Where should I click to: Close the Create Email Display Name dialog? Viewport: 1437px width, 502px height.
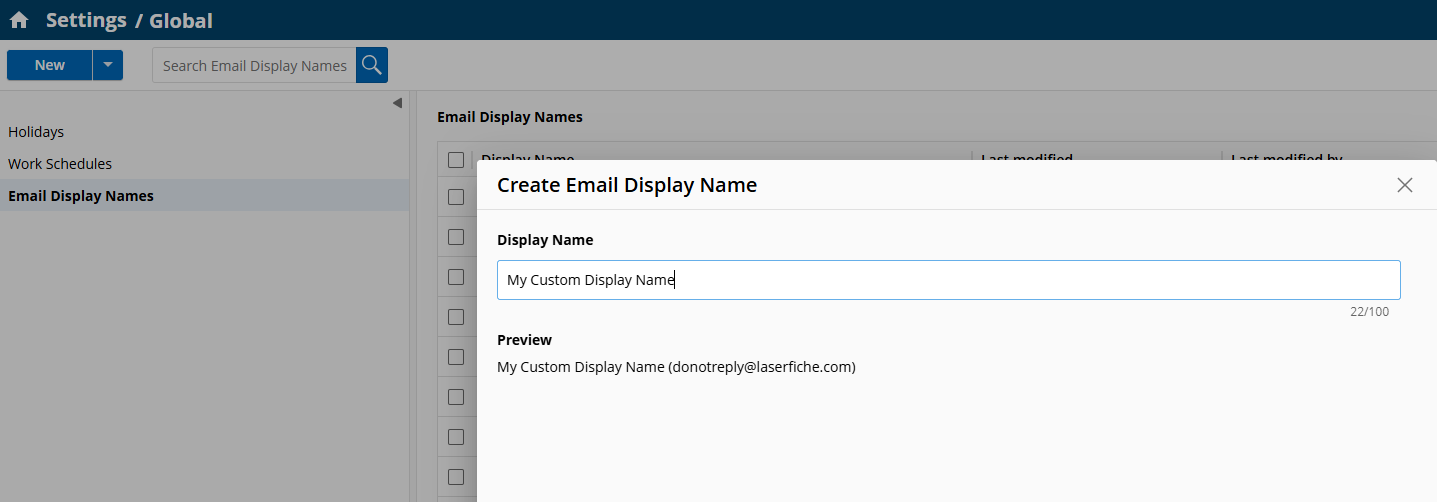coord(1404,185)
